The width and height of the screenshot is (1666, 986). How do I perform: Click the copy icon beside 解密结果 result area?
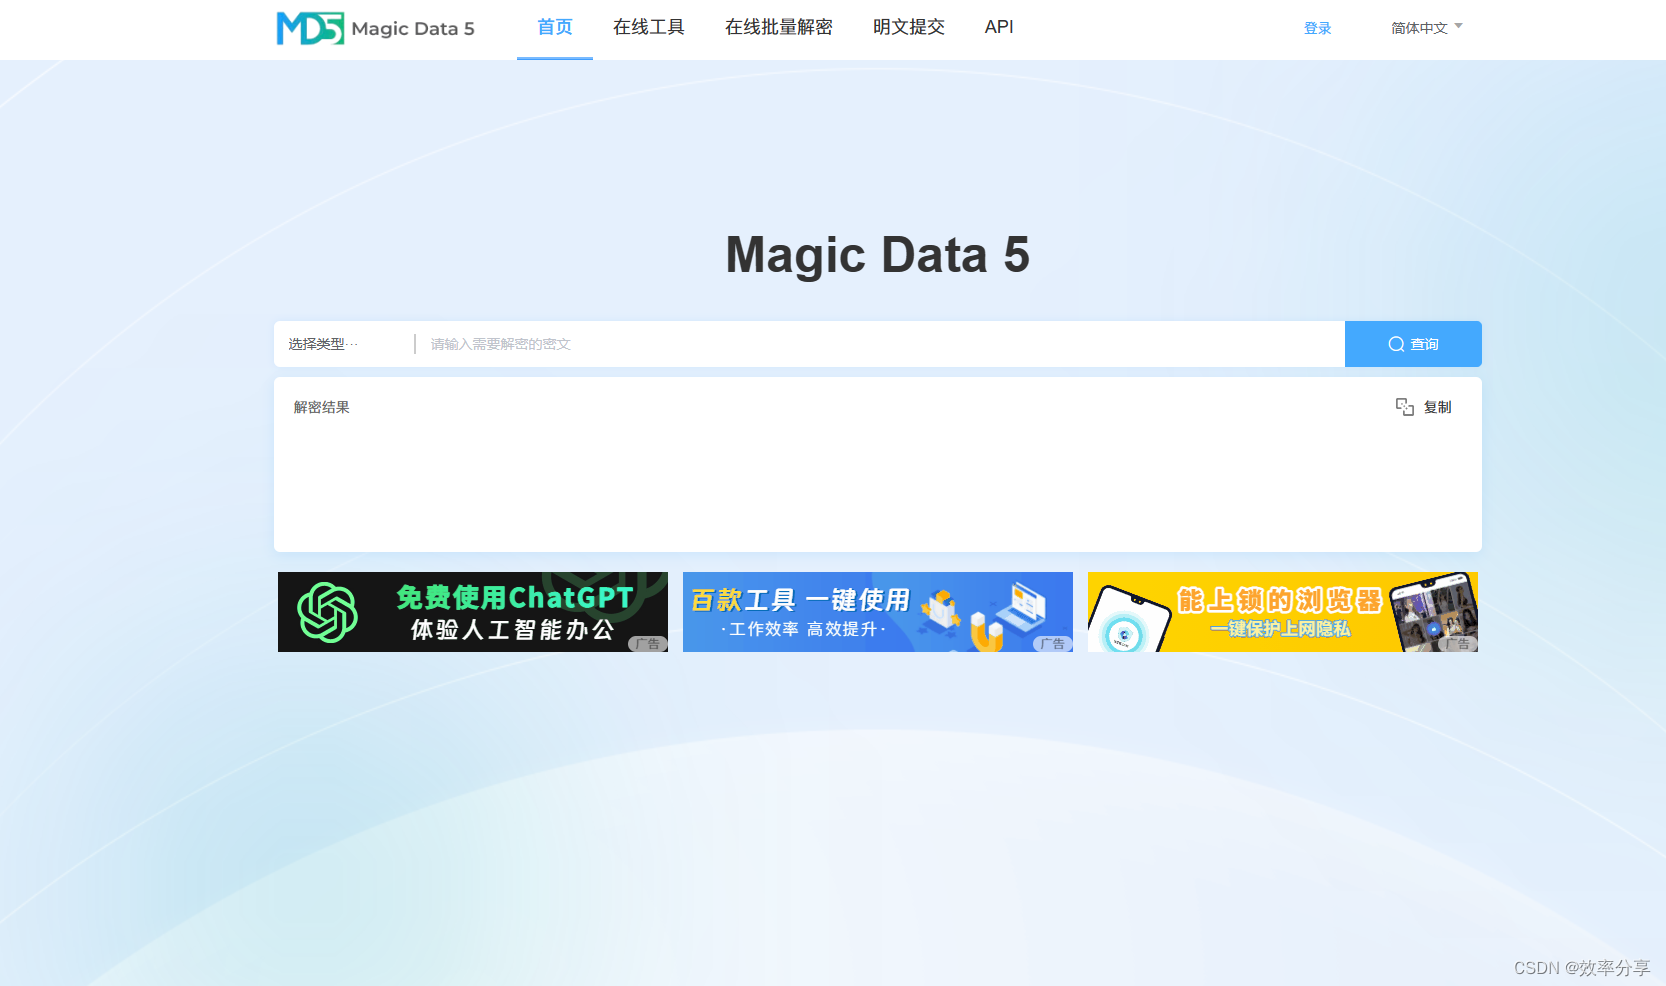[x=1406, y=407]
